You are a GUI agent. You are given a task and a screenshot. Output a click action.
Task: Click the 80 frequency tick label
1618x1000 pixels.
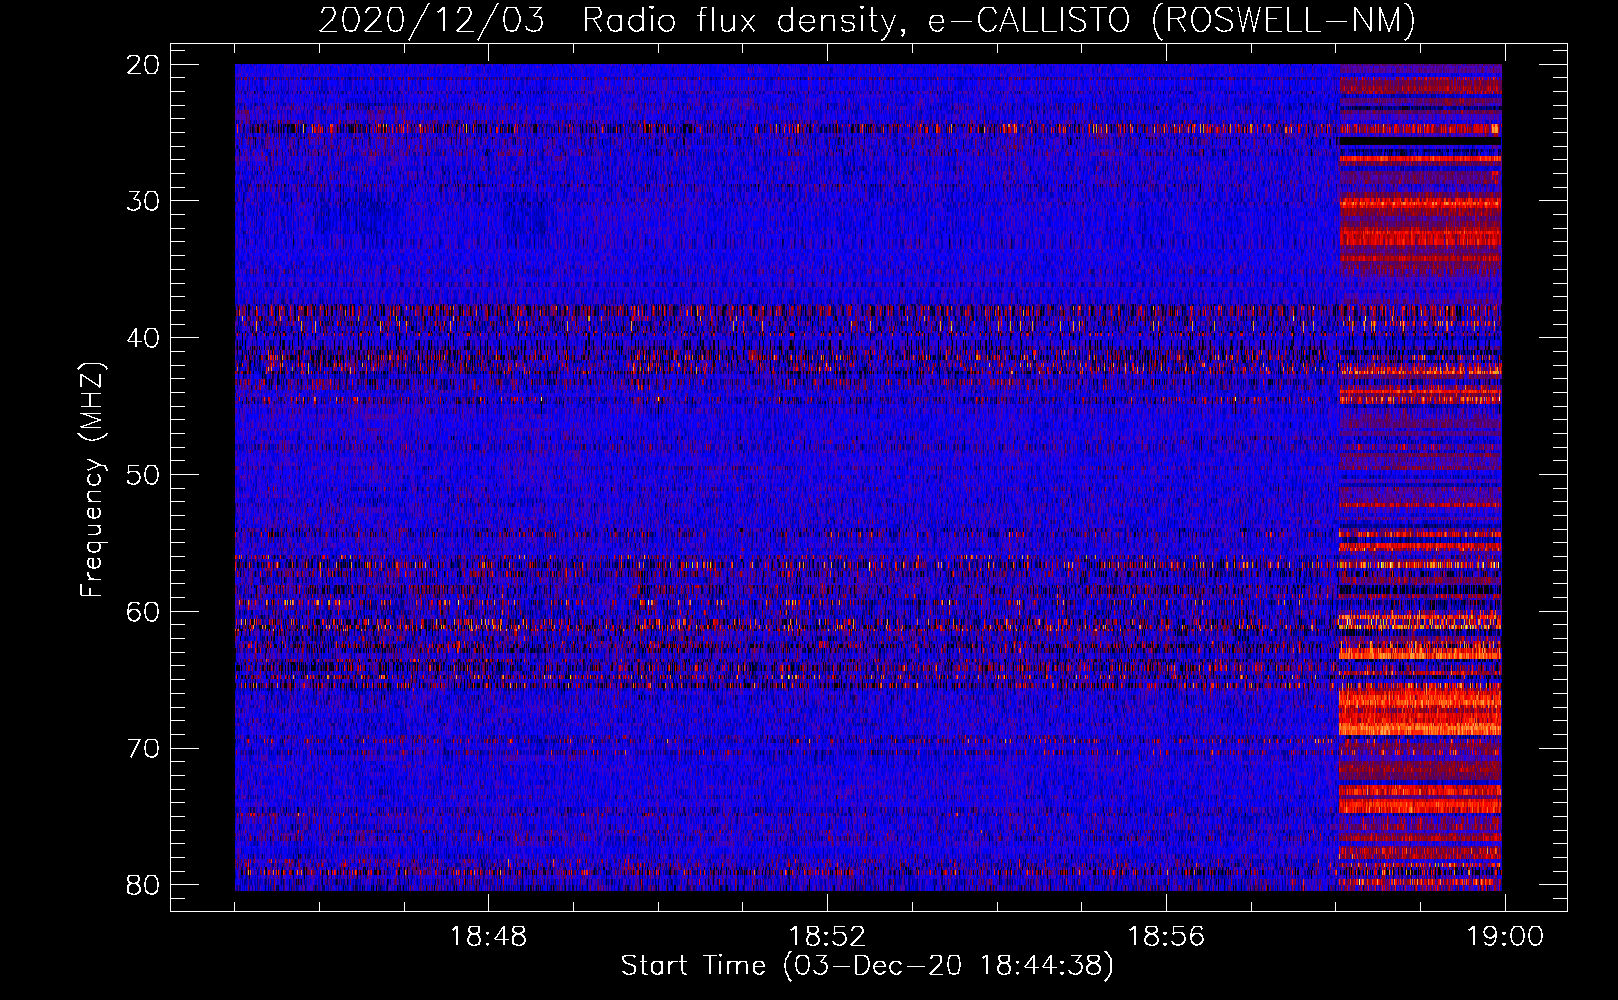pyautogui.click(x=143, y=885)
